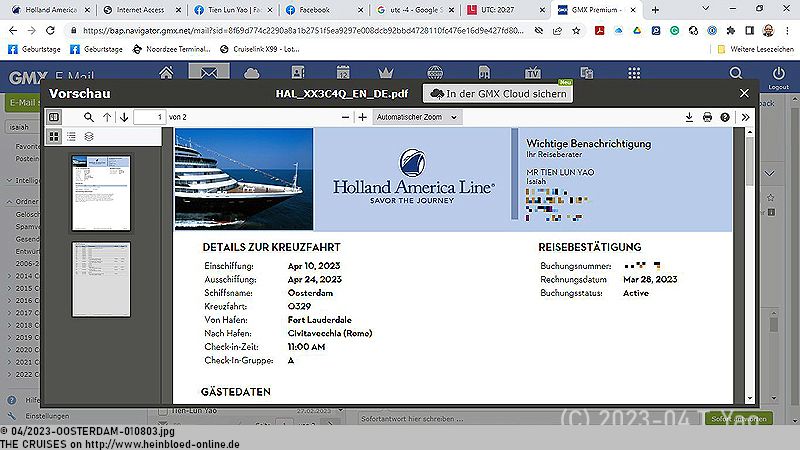800x450 pixels.
Task: Open GMX Cloud icon
Action: pos(252,73)
